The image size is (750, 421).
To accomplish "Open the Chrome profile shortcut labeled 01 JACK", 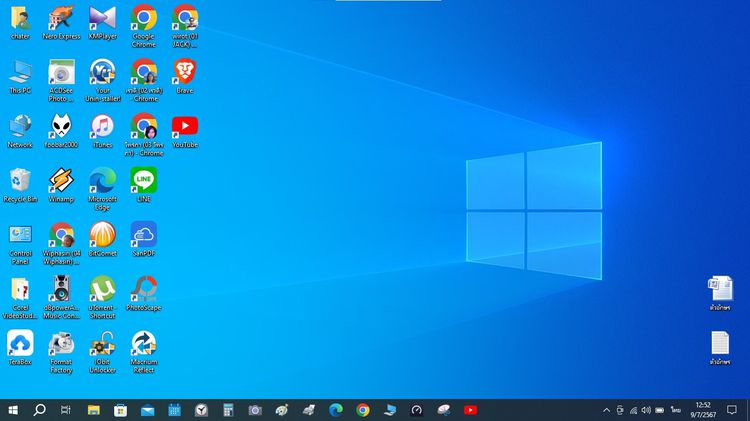I will pyautogui.click(x=185, y=26).
